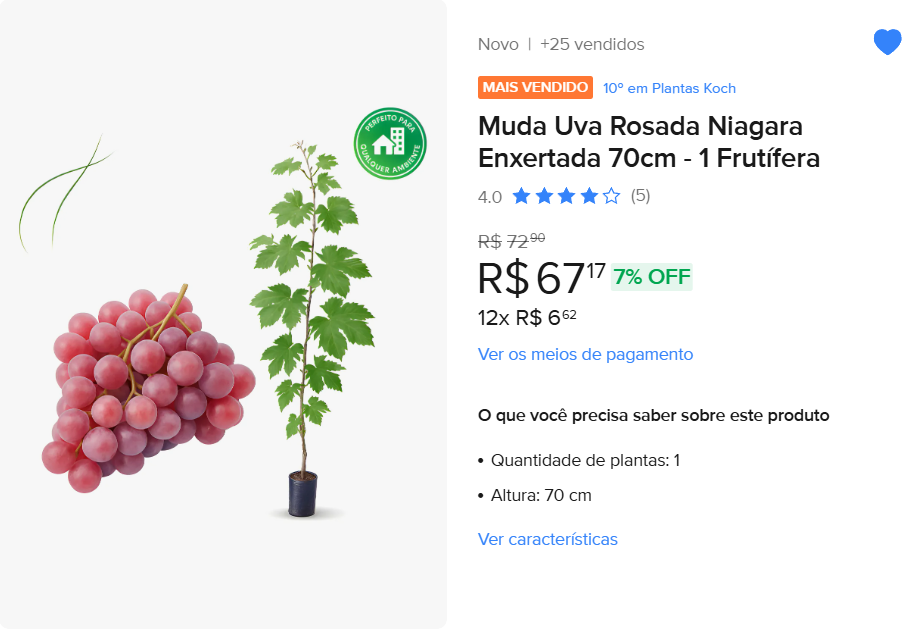
Task: Click the third blue rating star
Action: pyautogui.click(x=566, y=196)
